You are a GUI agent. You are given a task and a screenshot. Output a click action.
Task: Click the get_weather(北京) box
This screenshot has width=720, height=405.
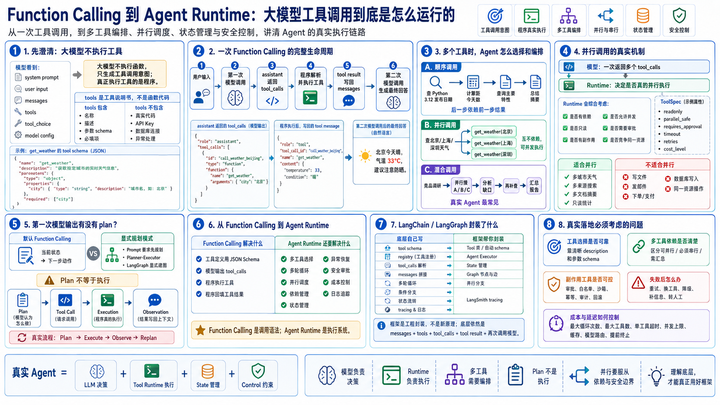[x=494, y=132]
